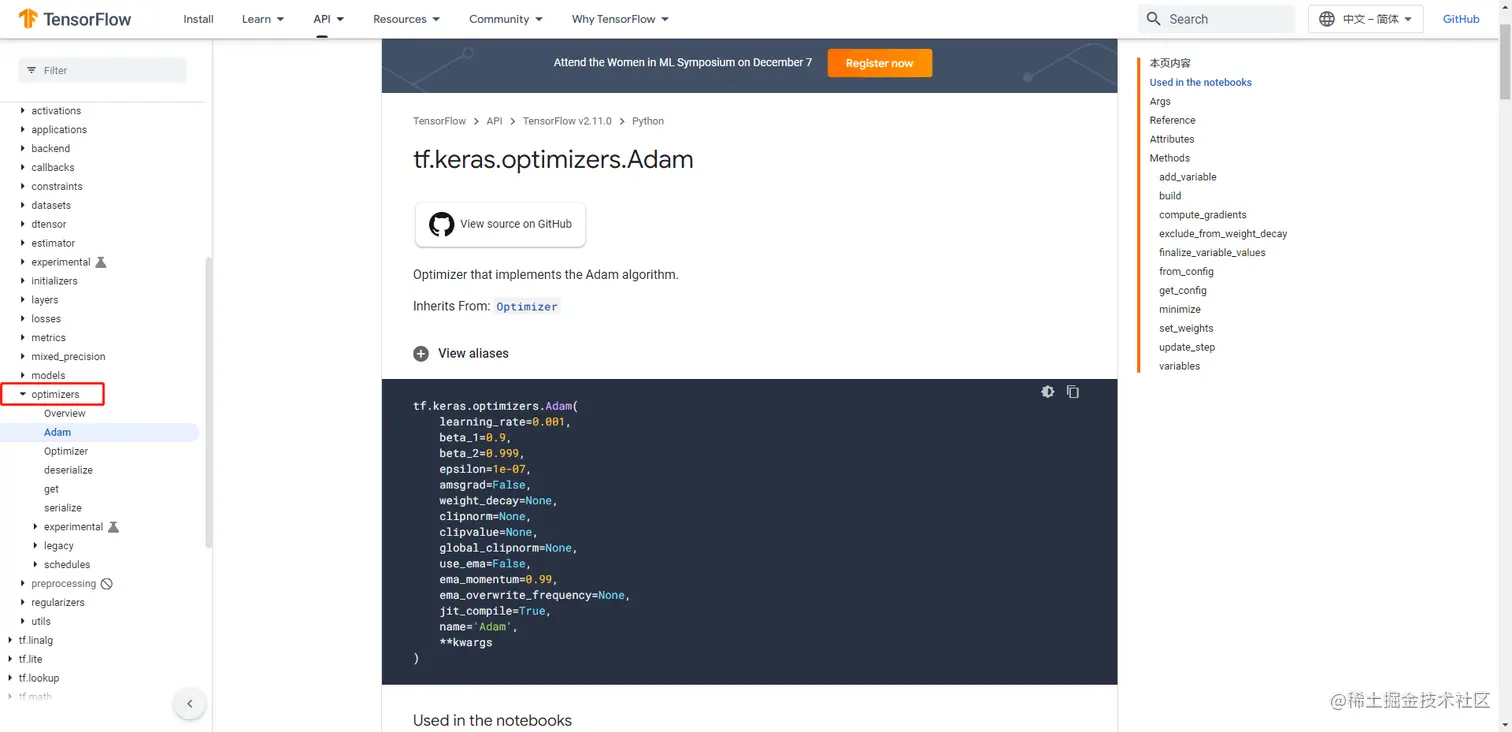Expand the callbacks tree node

pyautogui.click(x=22, y=168)
